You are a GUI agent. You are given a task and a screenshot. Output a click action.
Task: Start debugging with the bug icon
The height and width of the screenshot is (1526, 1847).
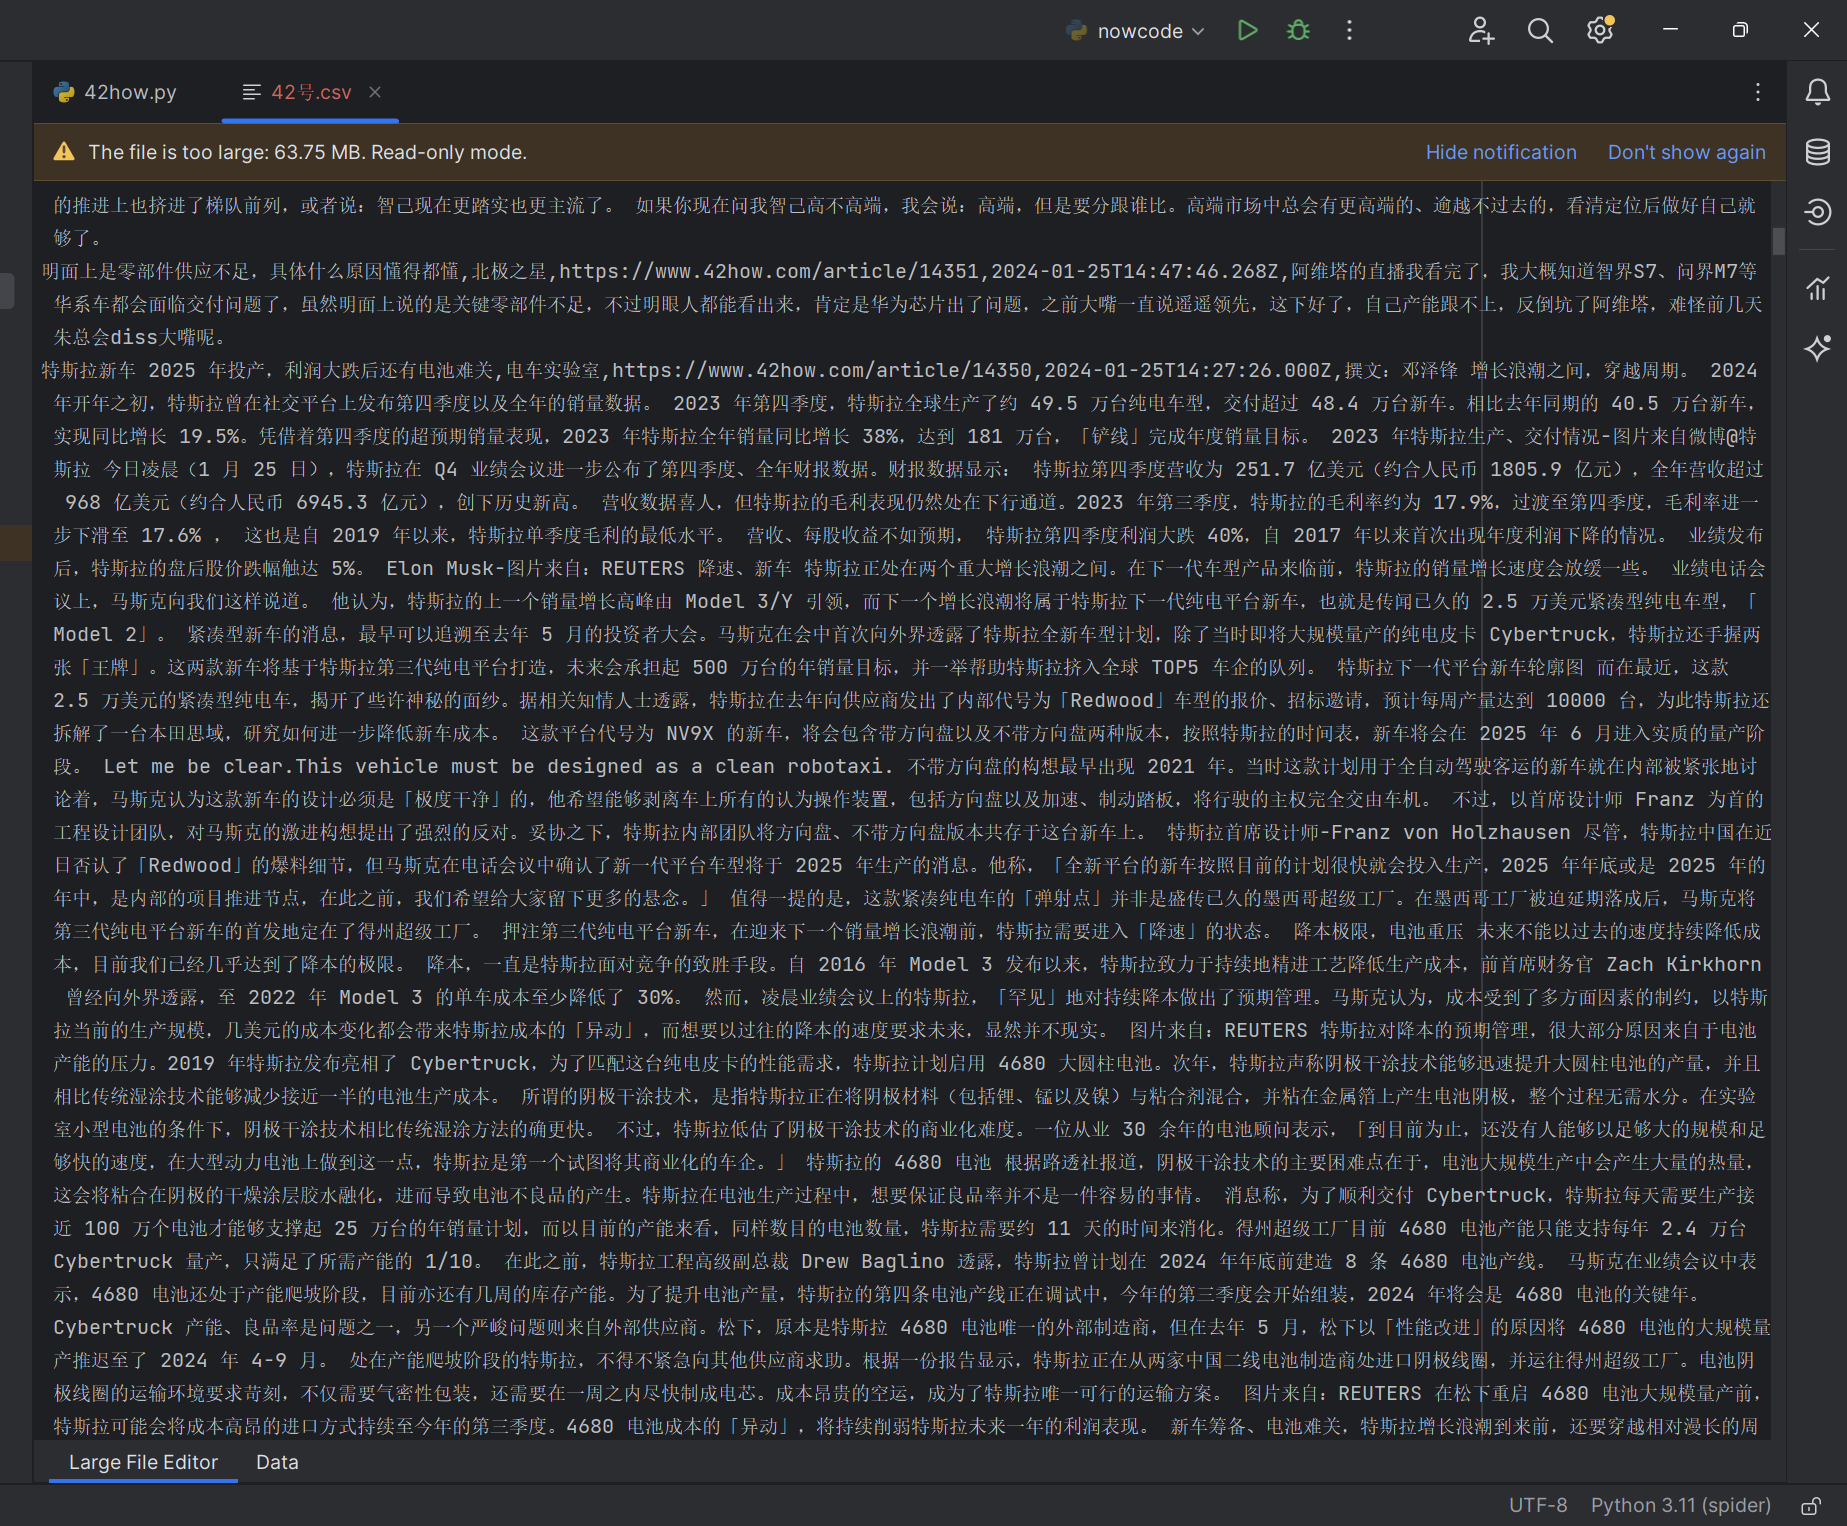1298,30
